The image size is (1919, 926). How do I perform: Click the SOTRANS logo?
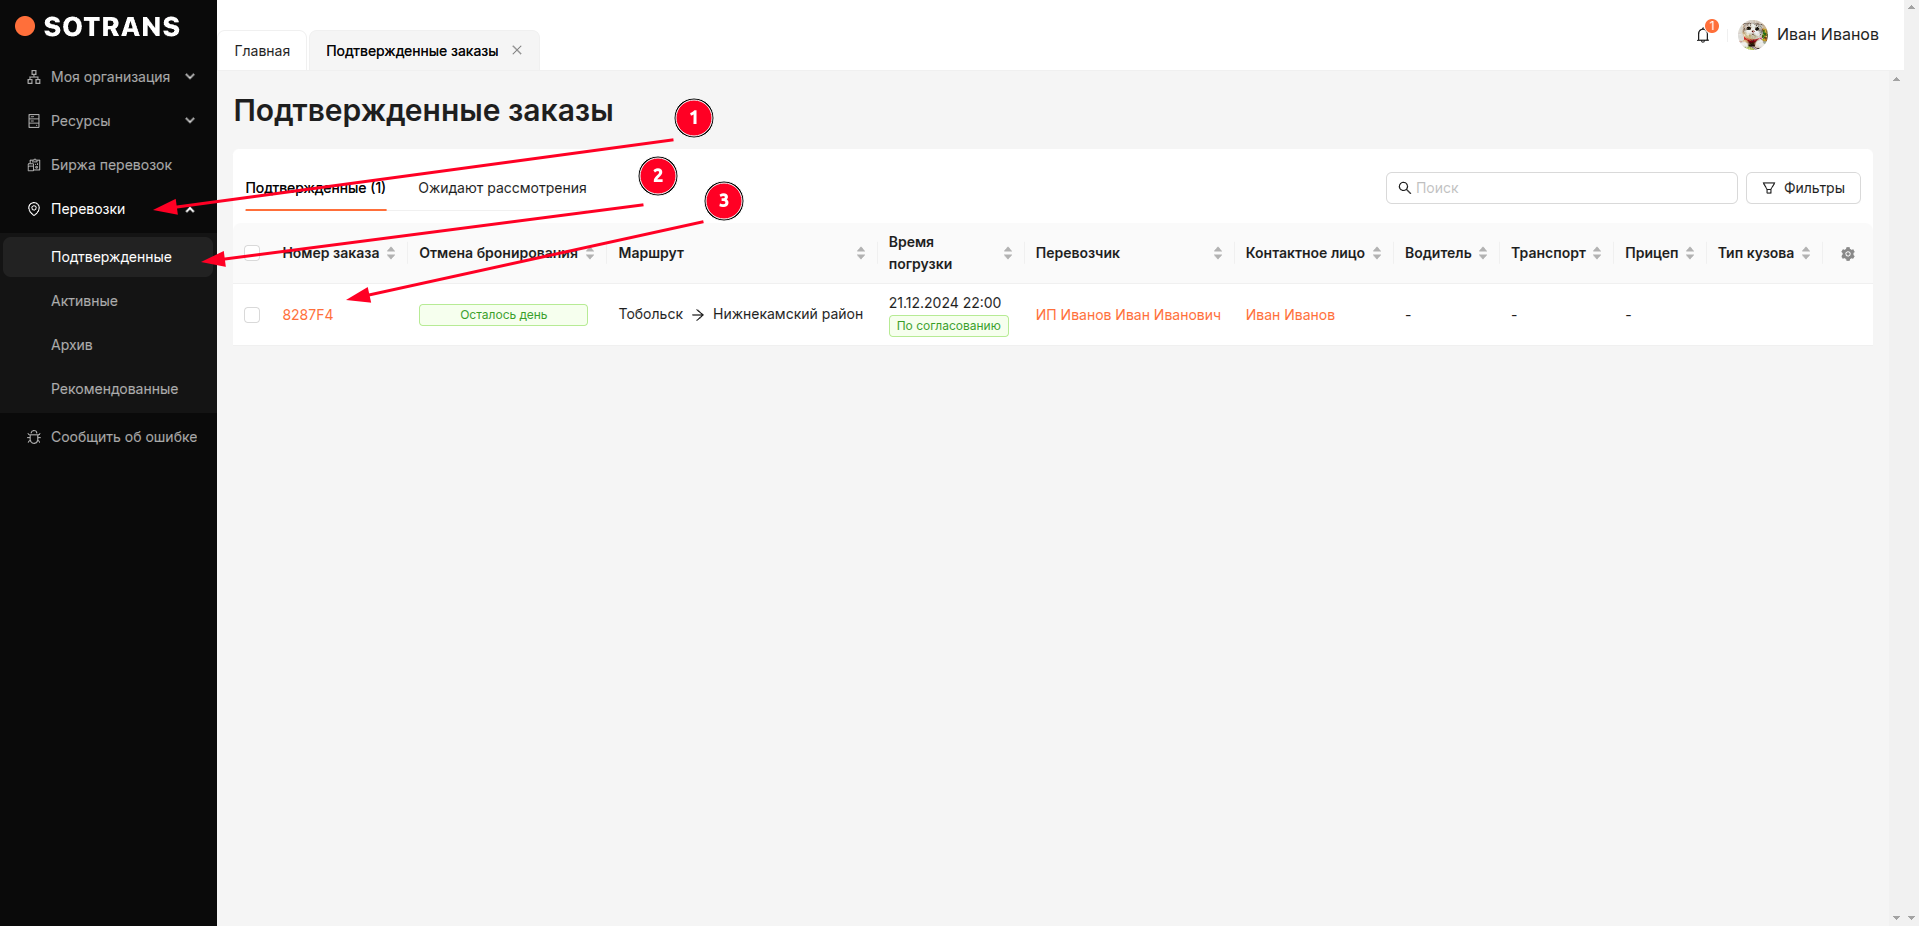(98, 27)
